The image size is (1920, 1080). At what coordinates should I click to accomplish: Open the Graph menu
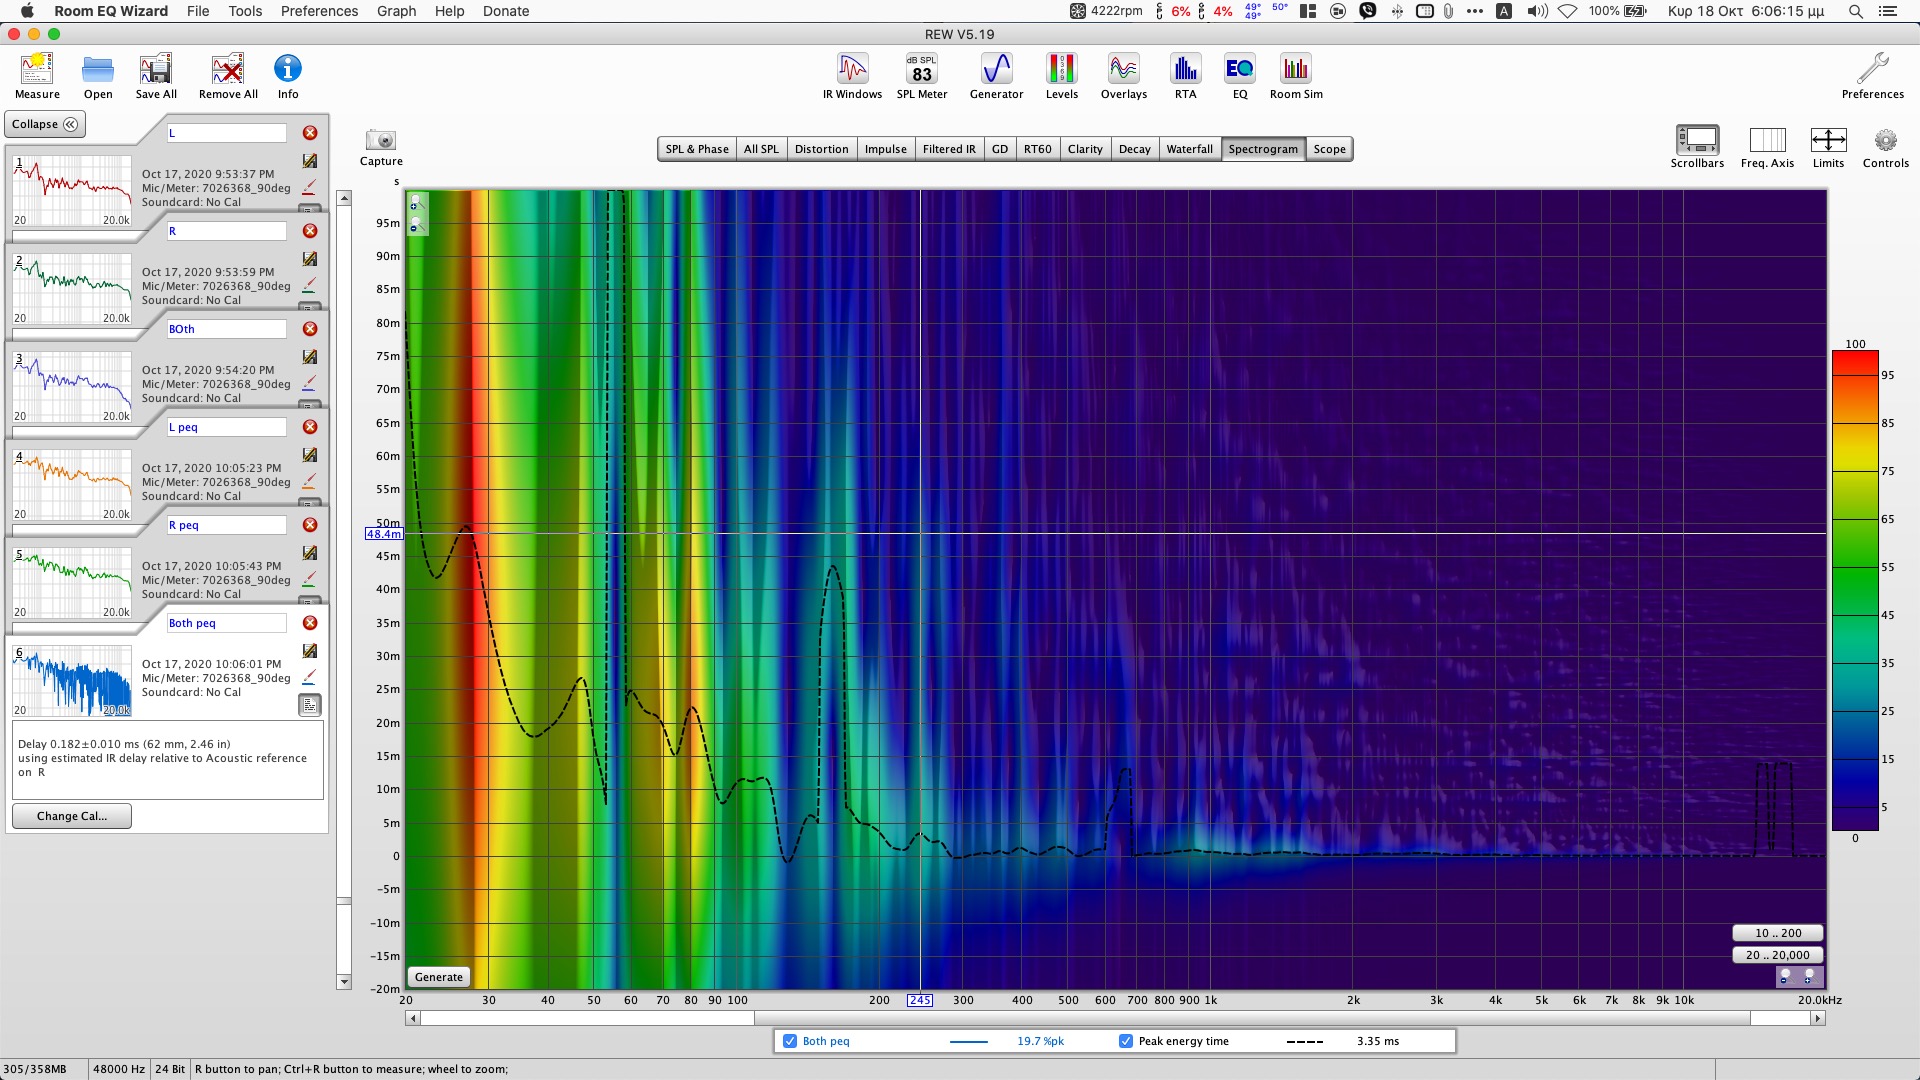[x=396, y=11]
